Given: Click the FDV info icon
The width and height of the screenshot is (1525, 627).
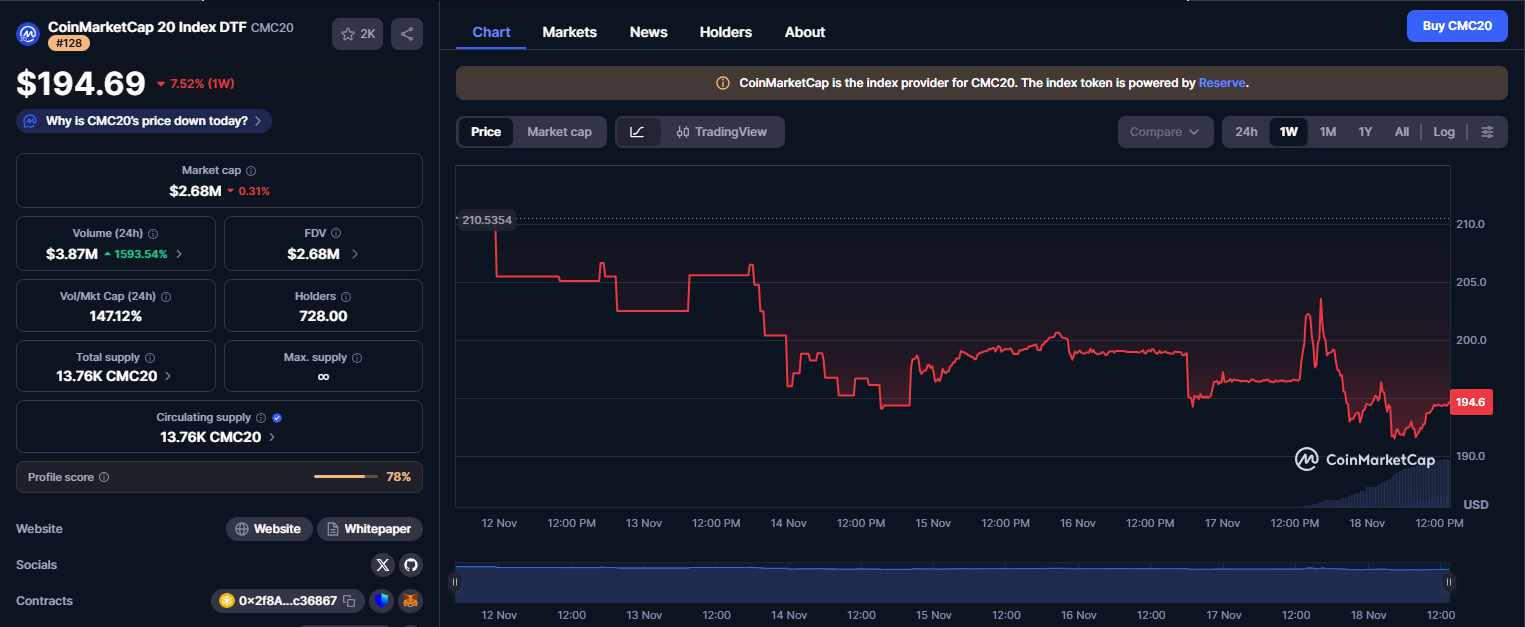Looking at the screenshot, I should pos(336,233).
